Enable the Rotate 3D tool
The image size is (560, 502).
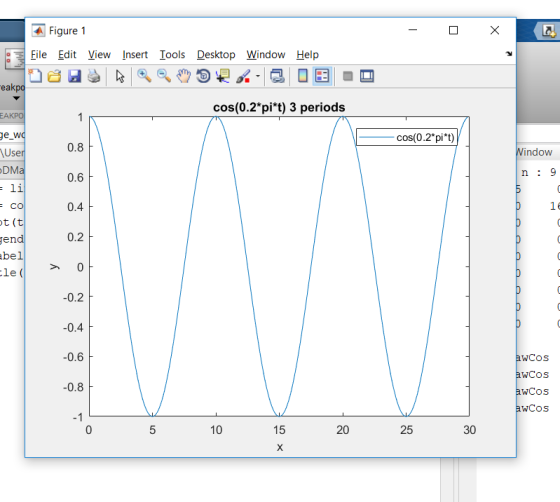(203, 76)
